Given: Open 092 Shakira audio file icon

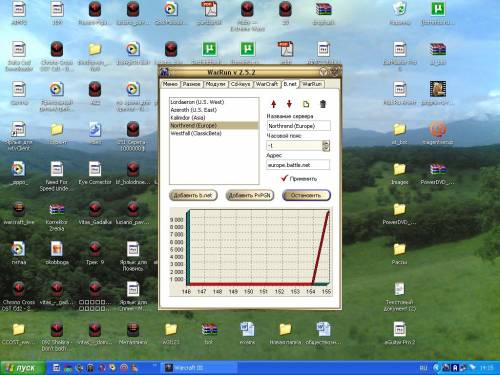Looking at the screenshot, I should pyautogui.click(x=57, y=336).
